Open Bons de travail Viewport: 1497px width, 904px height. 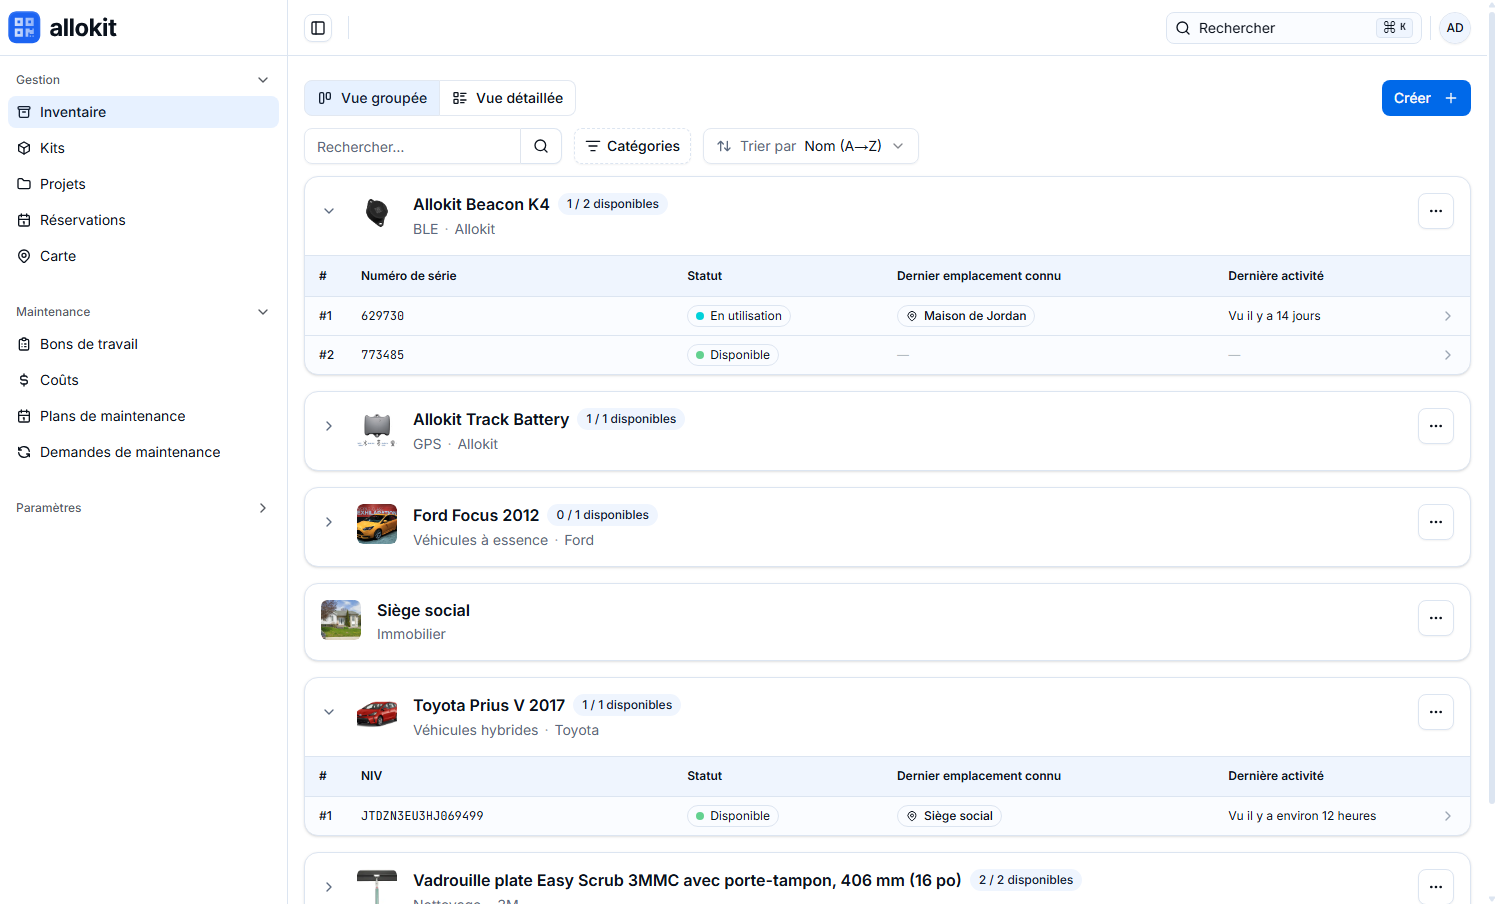pyautogui.click(x=143, y=344)
